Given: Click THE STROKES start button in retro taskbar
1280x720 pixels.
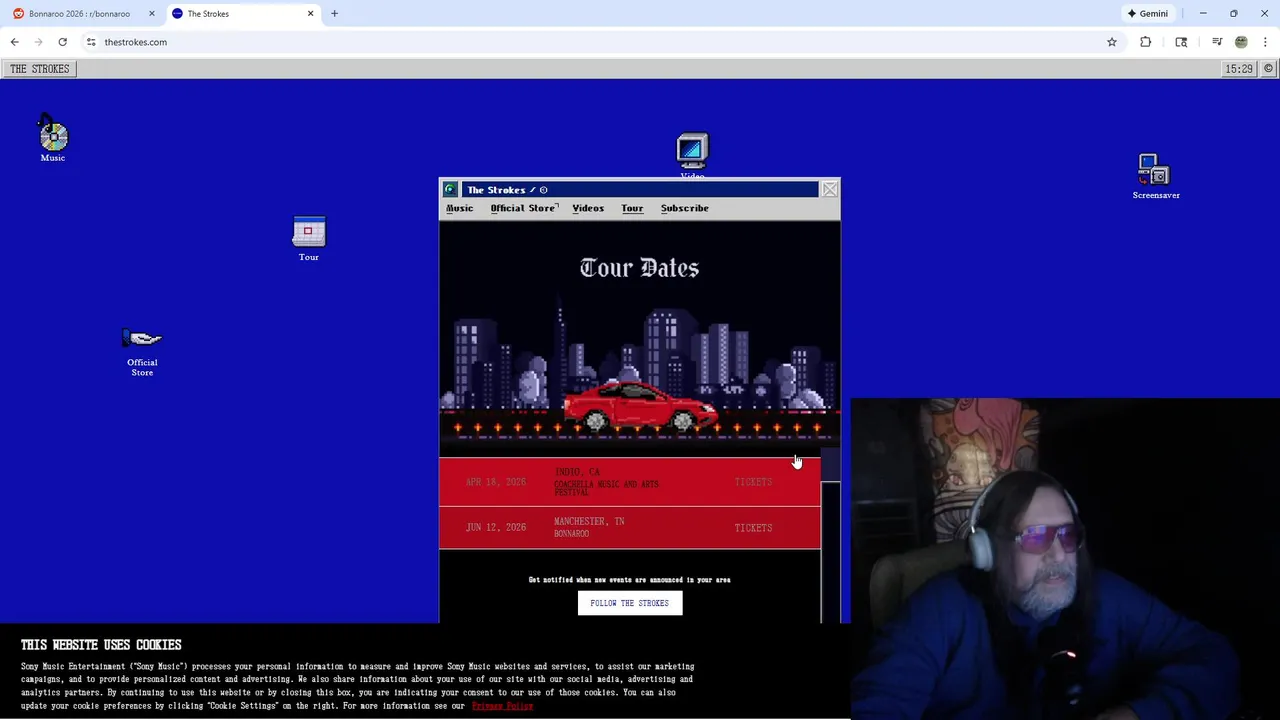Looking at the screenshot, I should (x=40, y=69).
